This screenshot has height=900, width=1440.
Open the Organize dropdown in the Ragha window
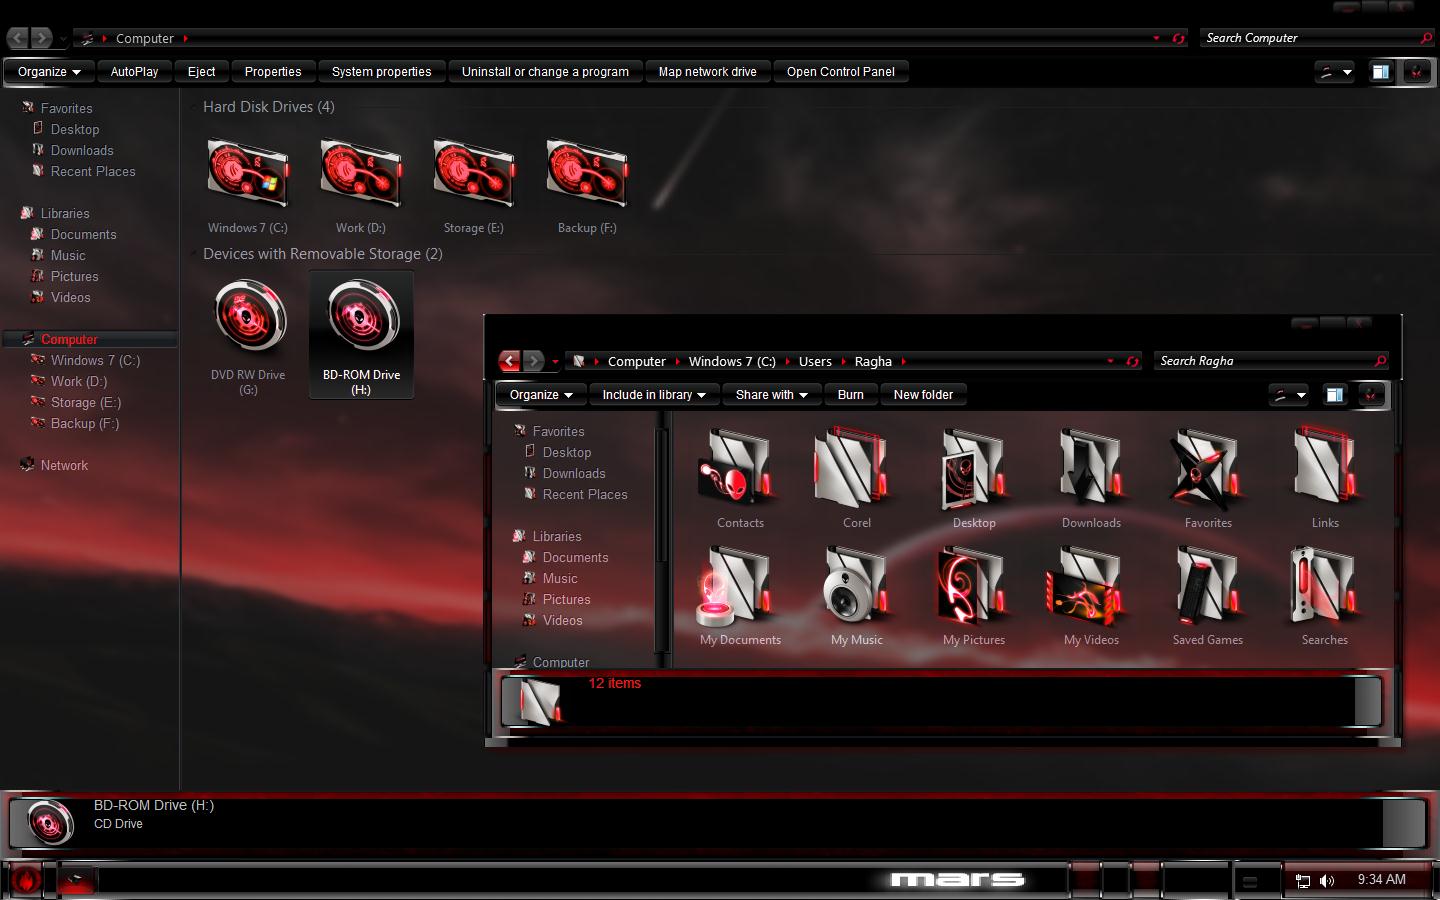click(540, 394)
